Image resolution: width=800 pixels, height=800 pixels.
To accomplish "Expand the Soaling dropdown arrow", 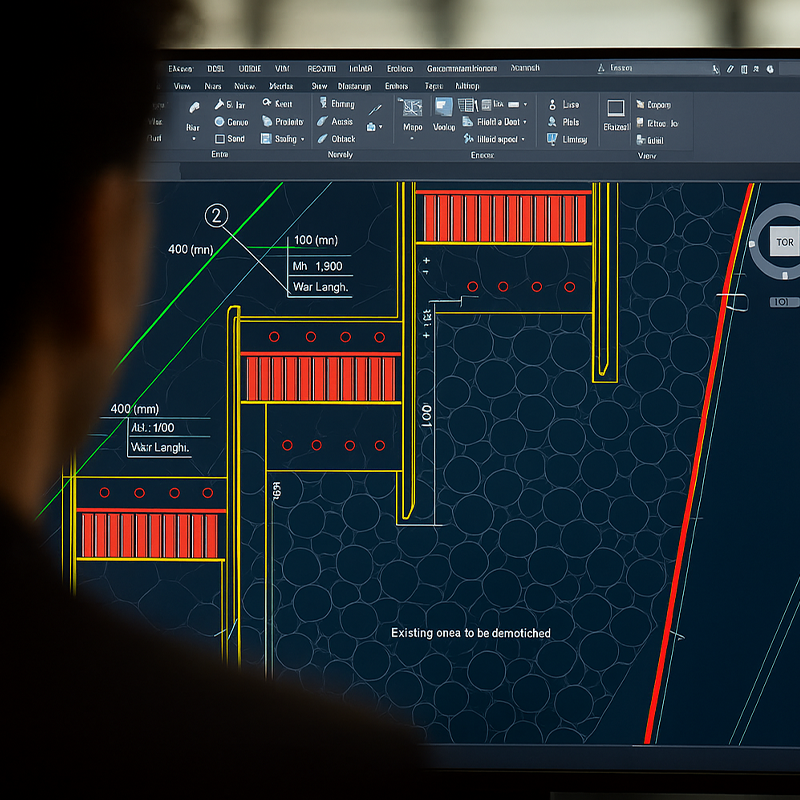I will 302,140.
